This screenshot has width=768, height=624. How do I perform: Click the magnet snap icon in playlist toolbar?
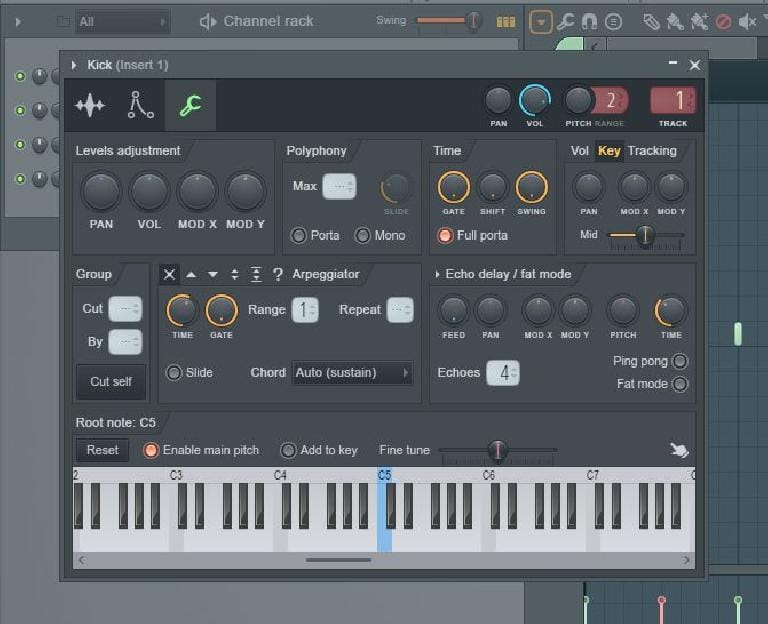590,21
